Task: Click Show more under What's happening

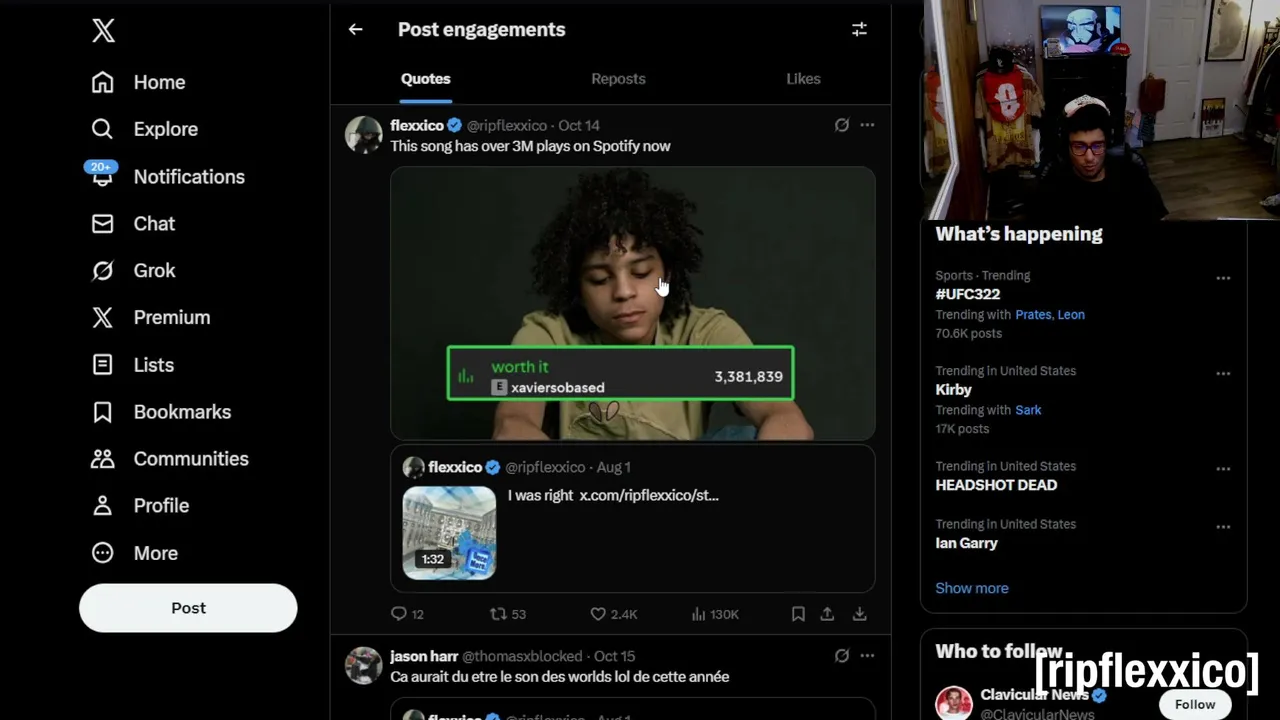Action: [972, 588]
